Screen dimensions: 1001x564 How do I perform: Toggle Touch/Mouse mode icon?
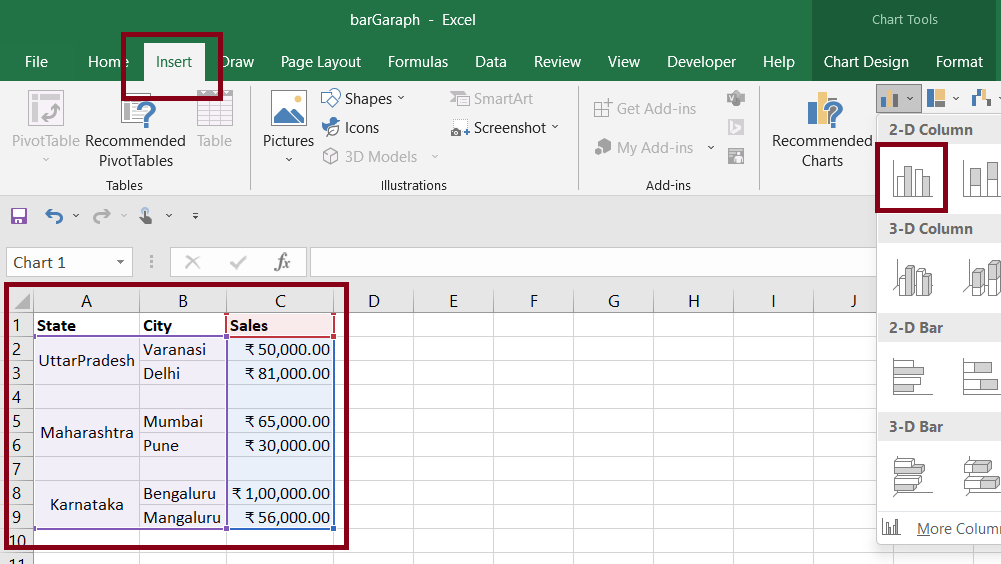pos(146,216)
